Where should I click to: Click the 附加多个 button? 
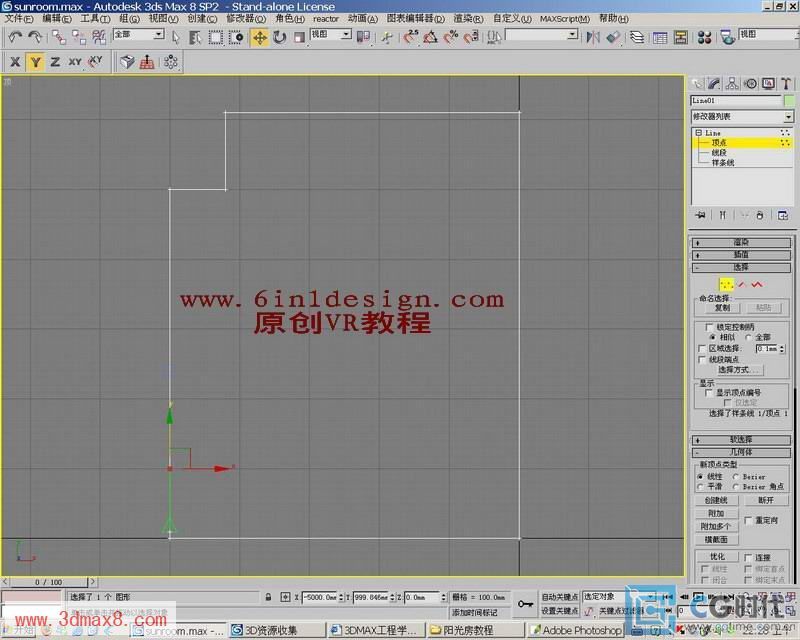[716, 526]
